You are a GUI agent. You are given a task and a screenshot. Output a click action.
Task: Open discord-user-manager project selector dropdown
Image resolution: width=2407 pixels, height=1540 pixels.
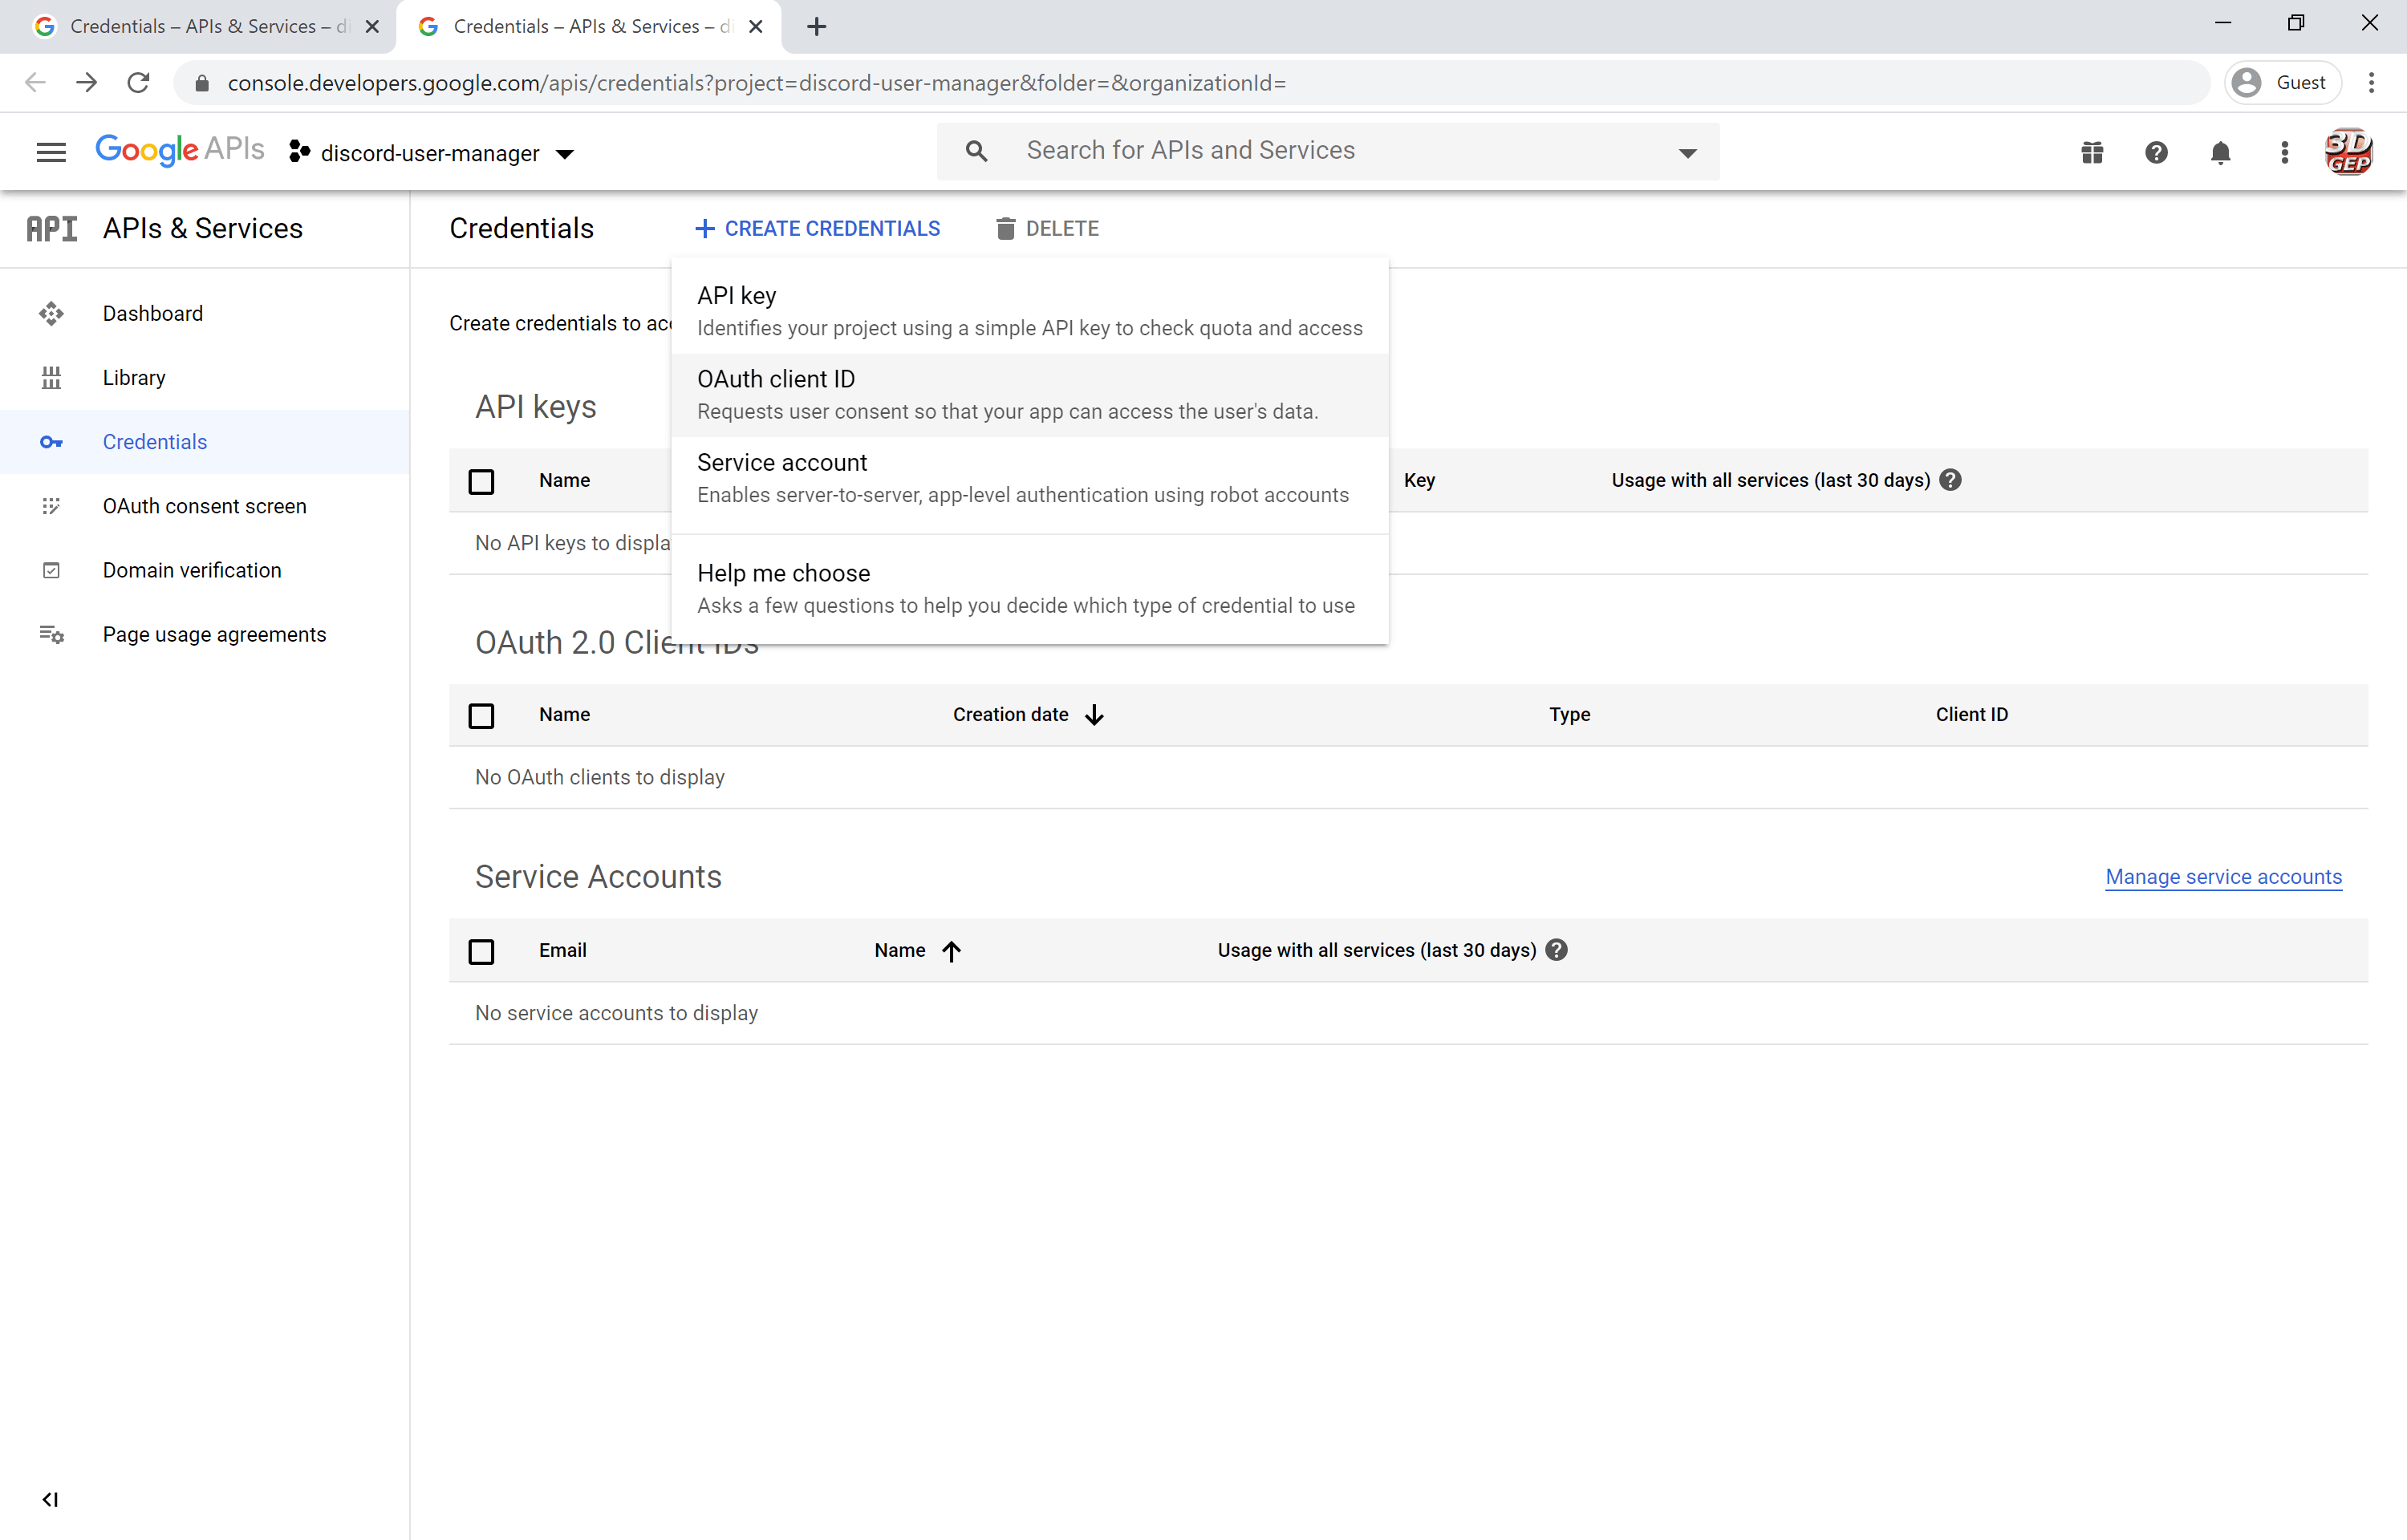click(432, 153)
